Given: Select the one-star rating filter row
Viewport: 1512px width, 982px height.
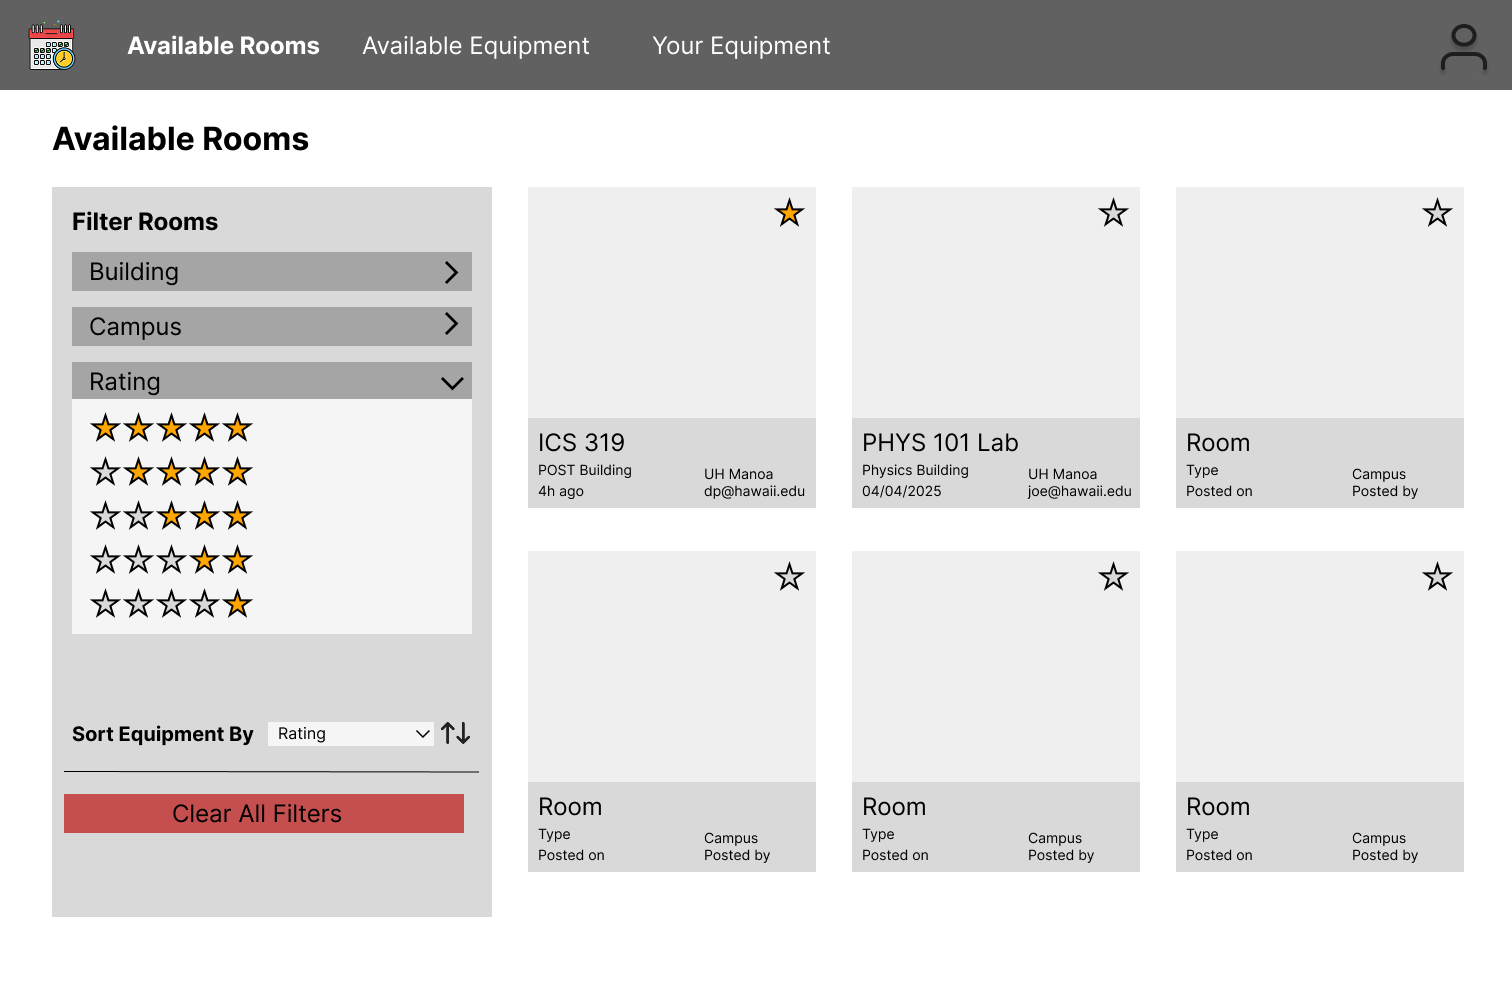Looking at the screenshot, I should pos(171,604).
